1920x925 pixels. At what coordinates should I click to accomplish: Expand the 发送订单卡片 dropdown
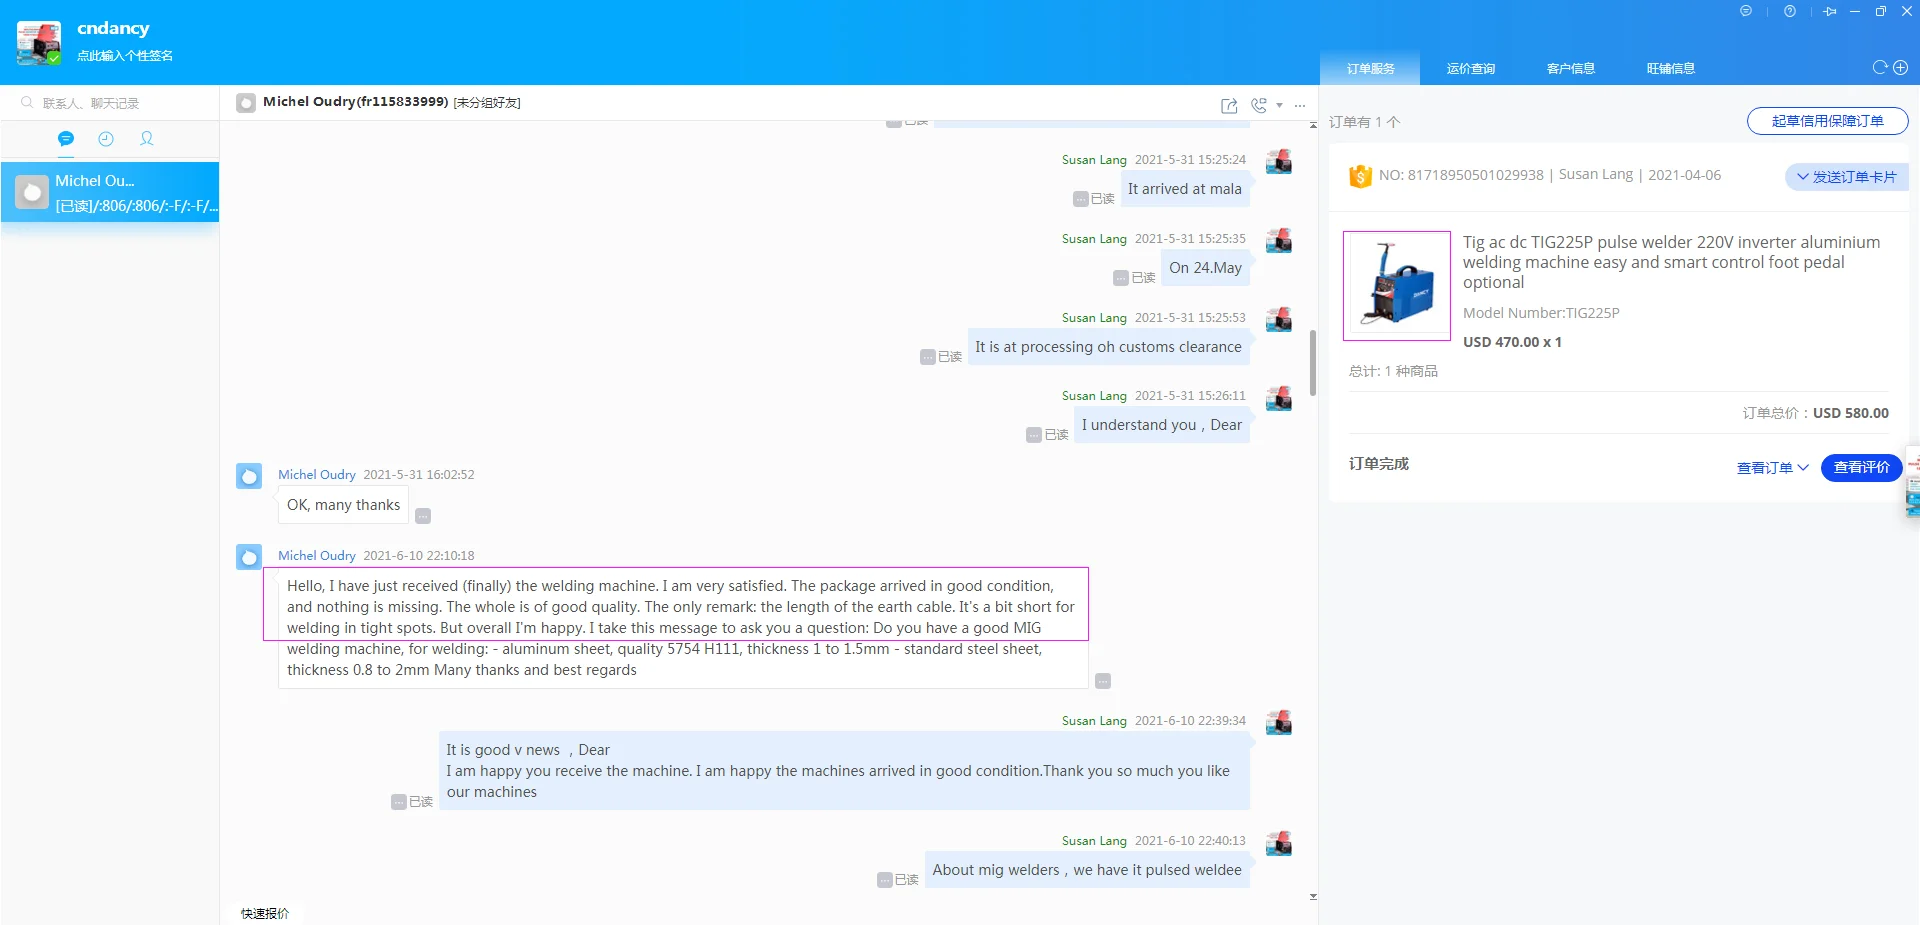pos(1846,177)
